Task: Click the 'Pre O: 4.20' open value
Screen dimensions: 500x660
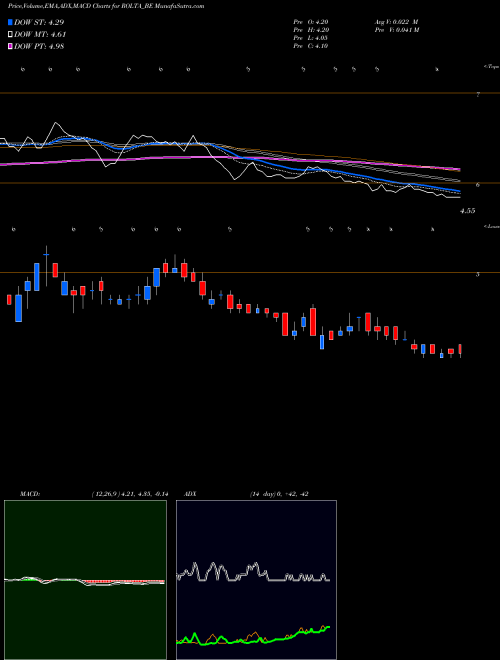Action: (311, 22)
